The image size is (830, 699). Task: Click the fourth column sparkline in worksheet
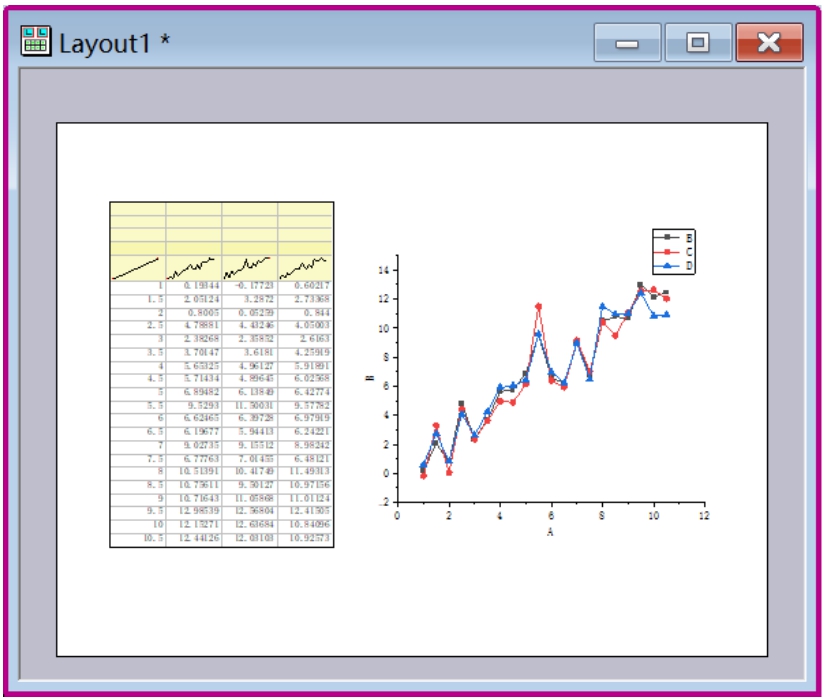click(x=305, y=268)
